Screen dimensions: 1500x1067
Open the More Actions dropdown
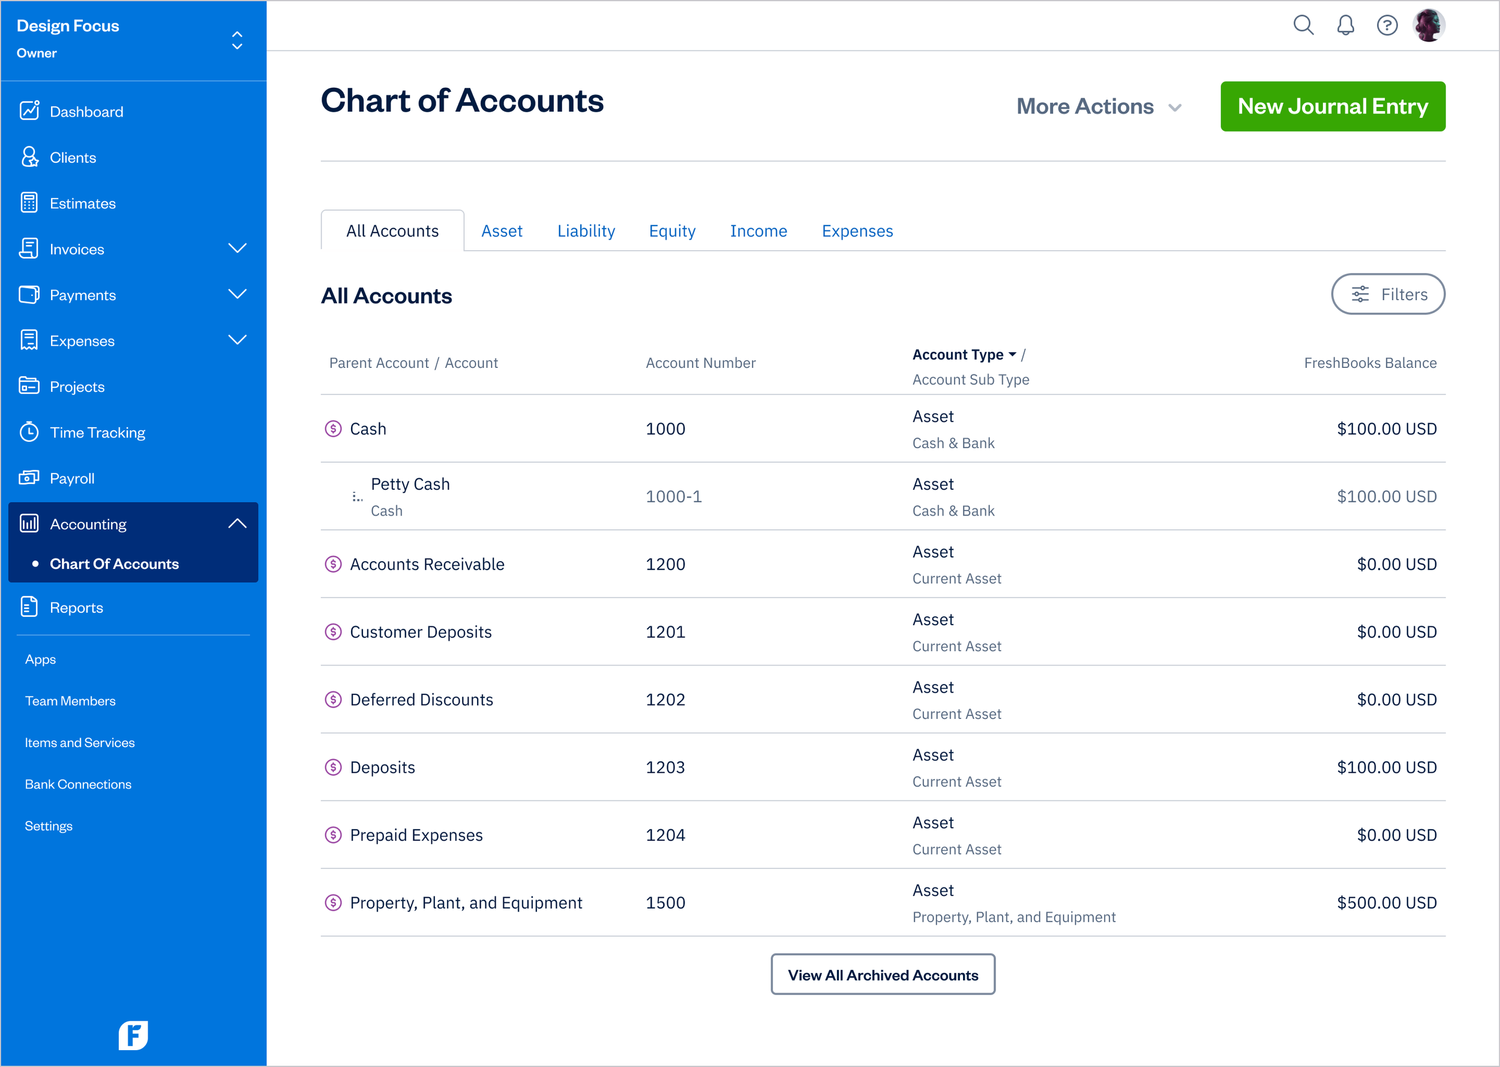pos(1098,106)
